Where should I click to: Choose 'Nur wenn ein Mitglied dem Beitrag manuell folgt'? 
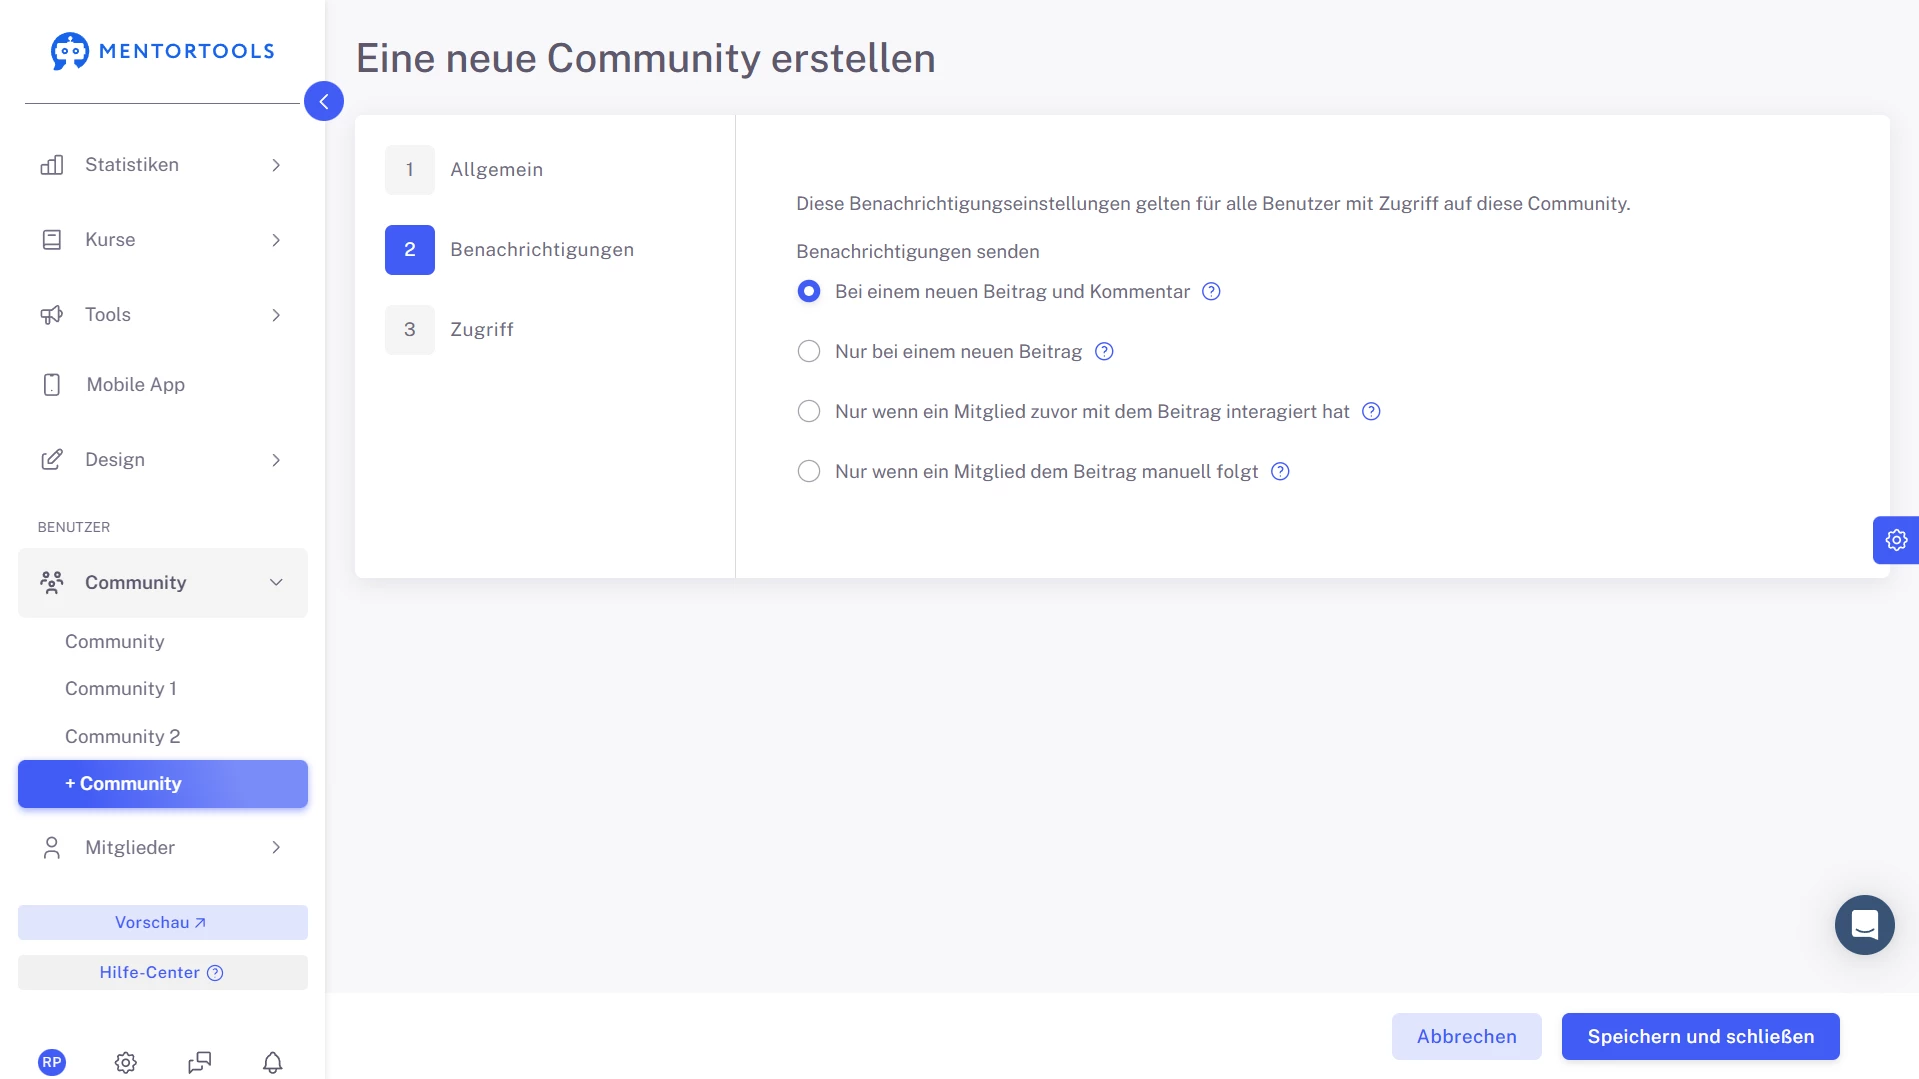pyautogui.click(x=809, y=472)
